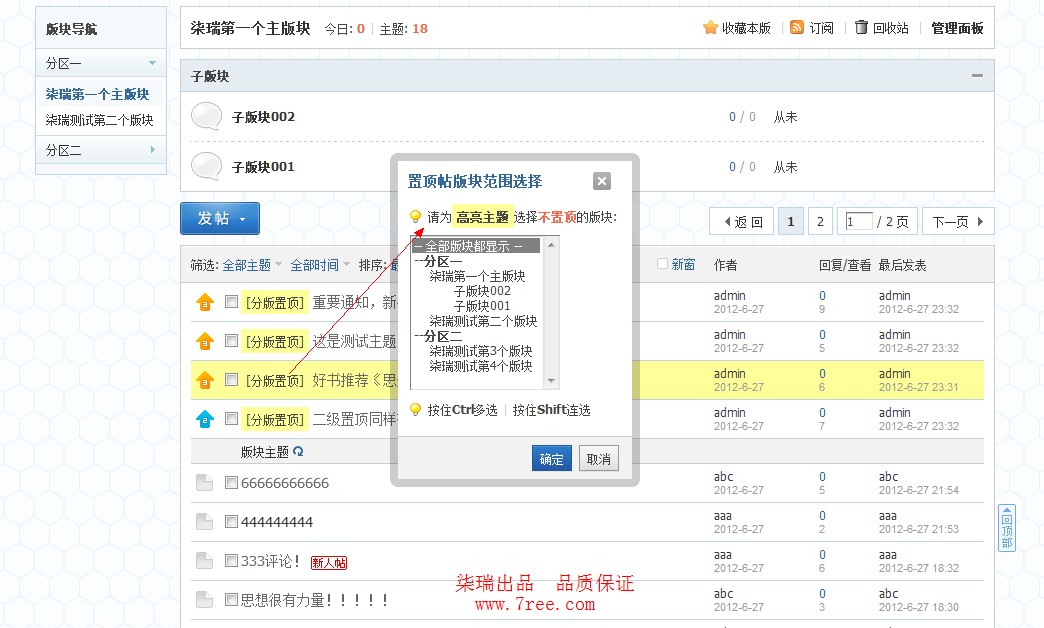Click the RSS 订阅 icon
This screenshot has height=628, width=1044.
797,28
